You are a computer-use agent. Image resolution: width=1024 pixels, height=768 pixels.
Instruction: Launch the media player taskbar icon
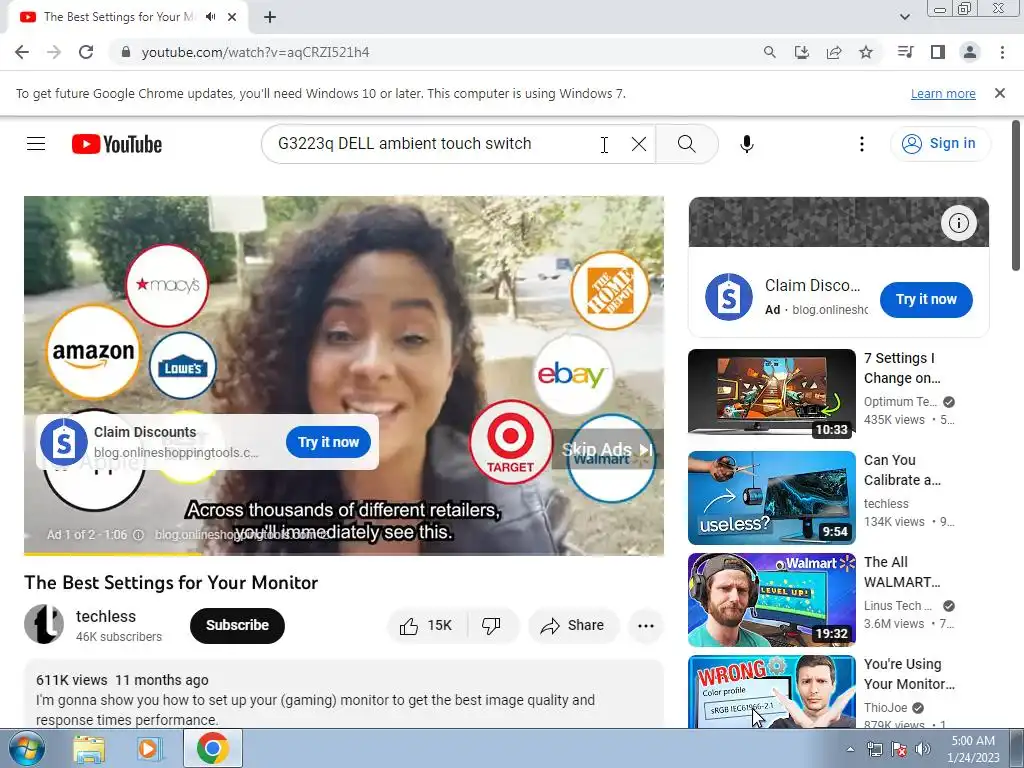(148, 749)
